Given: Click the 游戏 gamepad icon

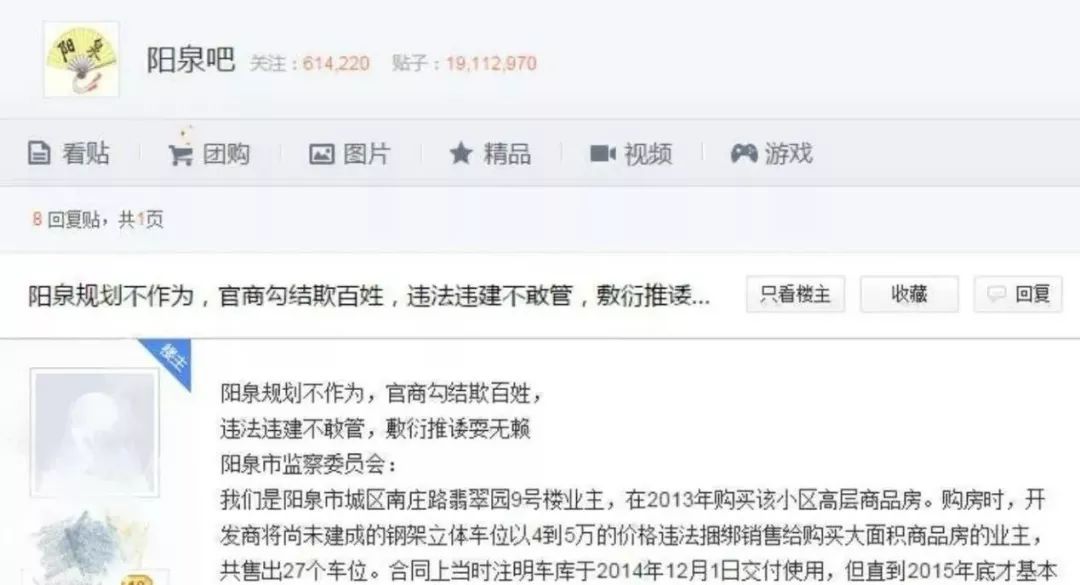Looking at the screenshot, I should click(x=744, y=153).
